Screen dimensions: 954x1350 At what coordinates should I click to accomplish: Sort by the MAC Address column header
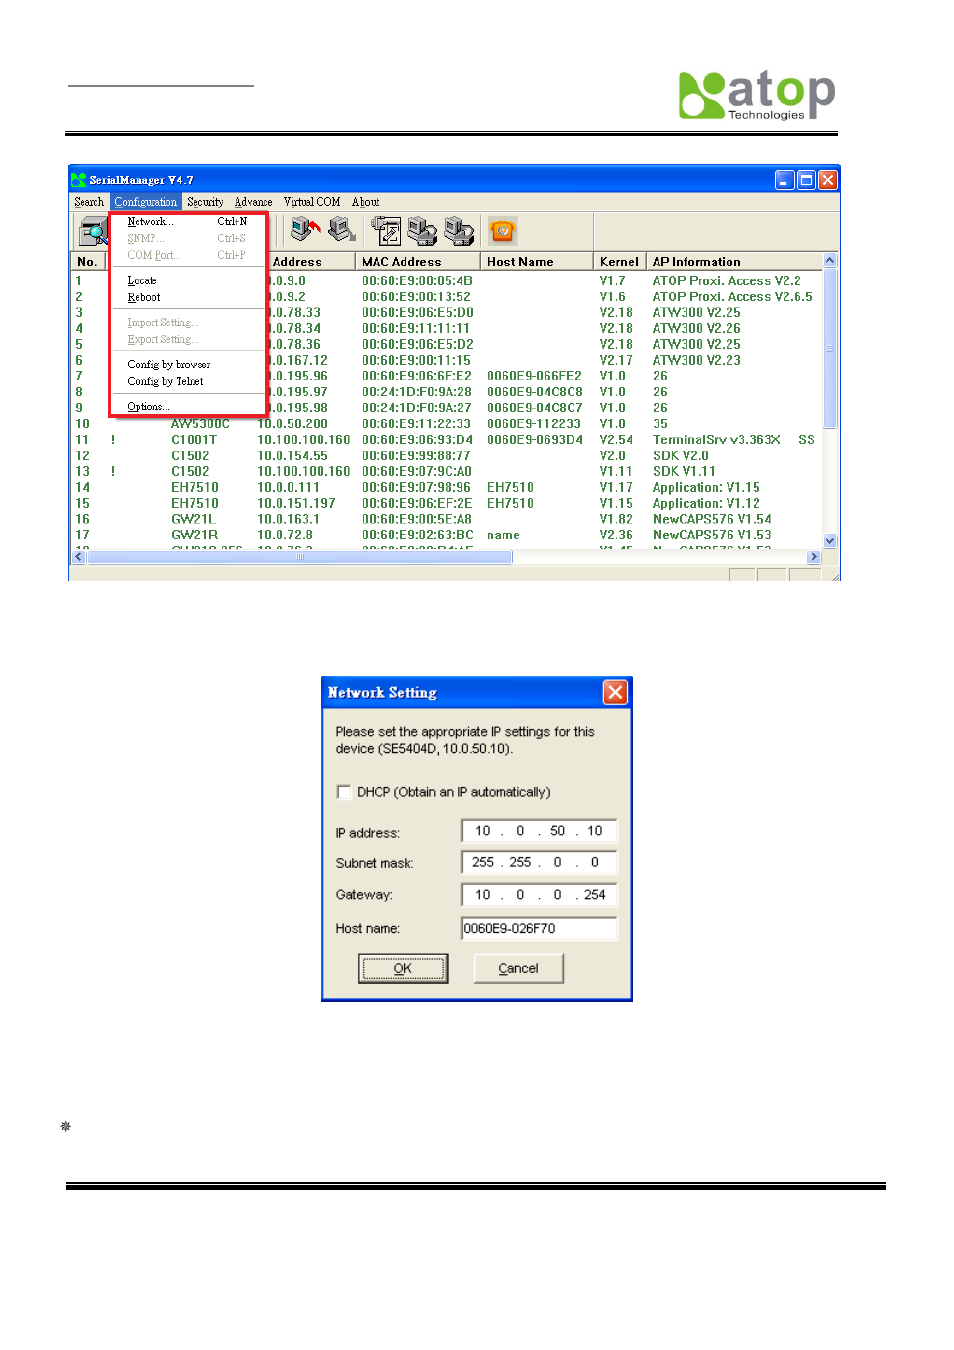(x=417, y=262)
